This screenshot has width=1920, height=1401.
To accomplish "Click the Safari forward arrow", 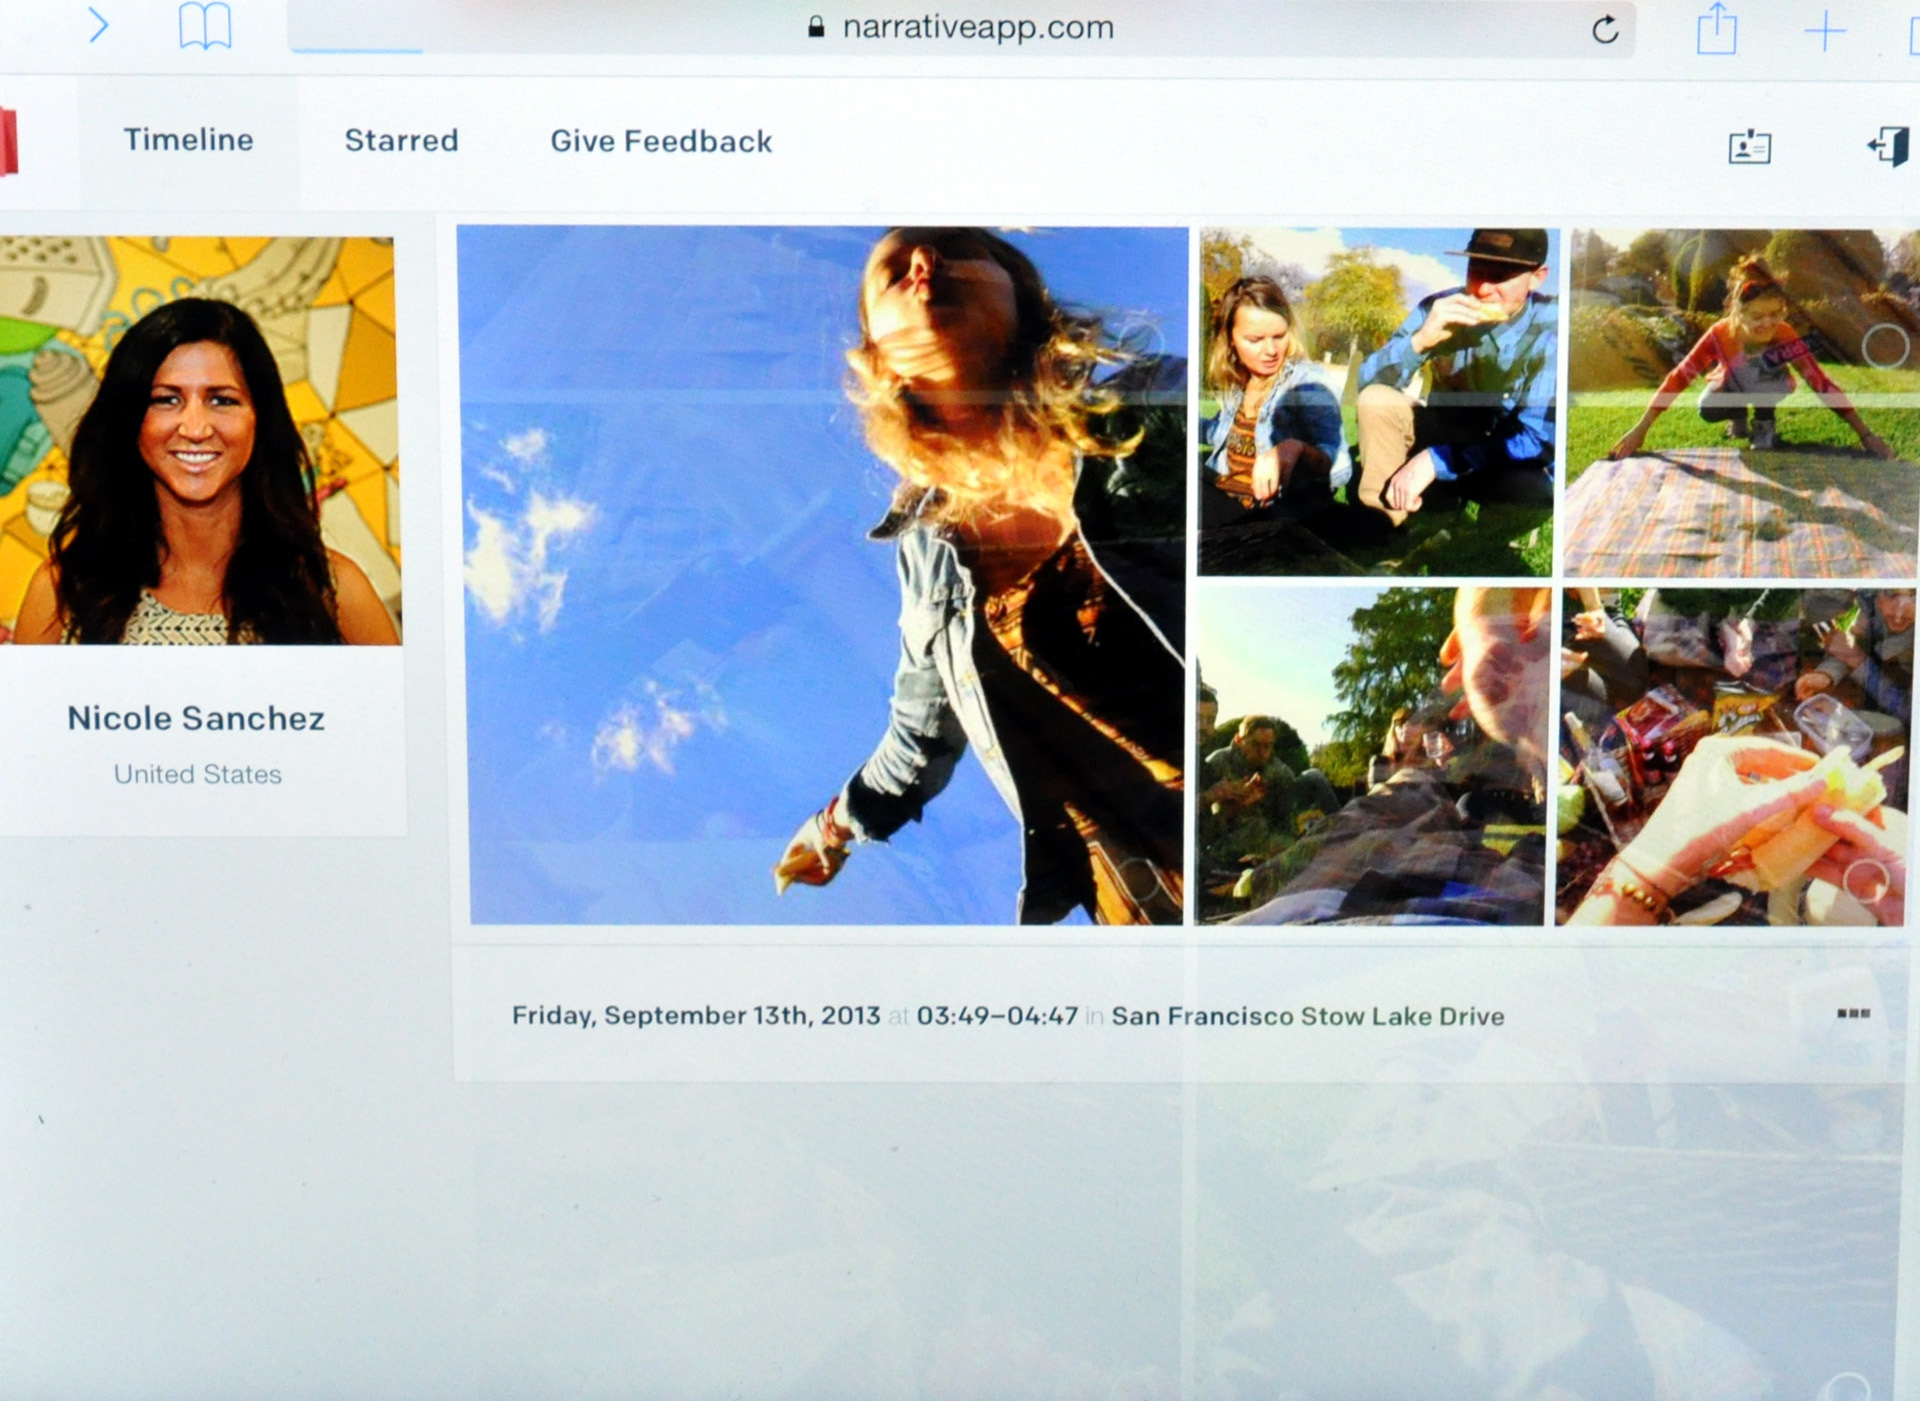I will [98, 25].
